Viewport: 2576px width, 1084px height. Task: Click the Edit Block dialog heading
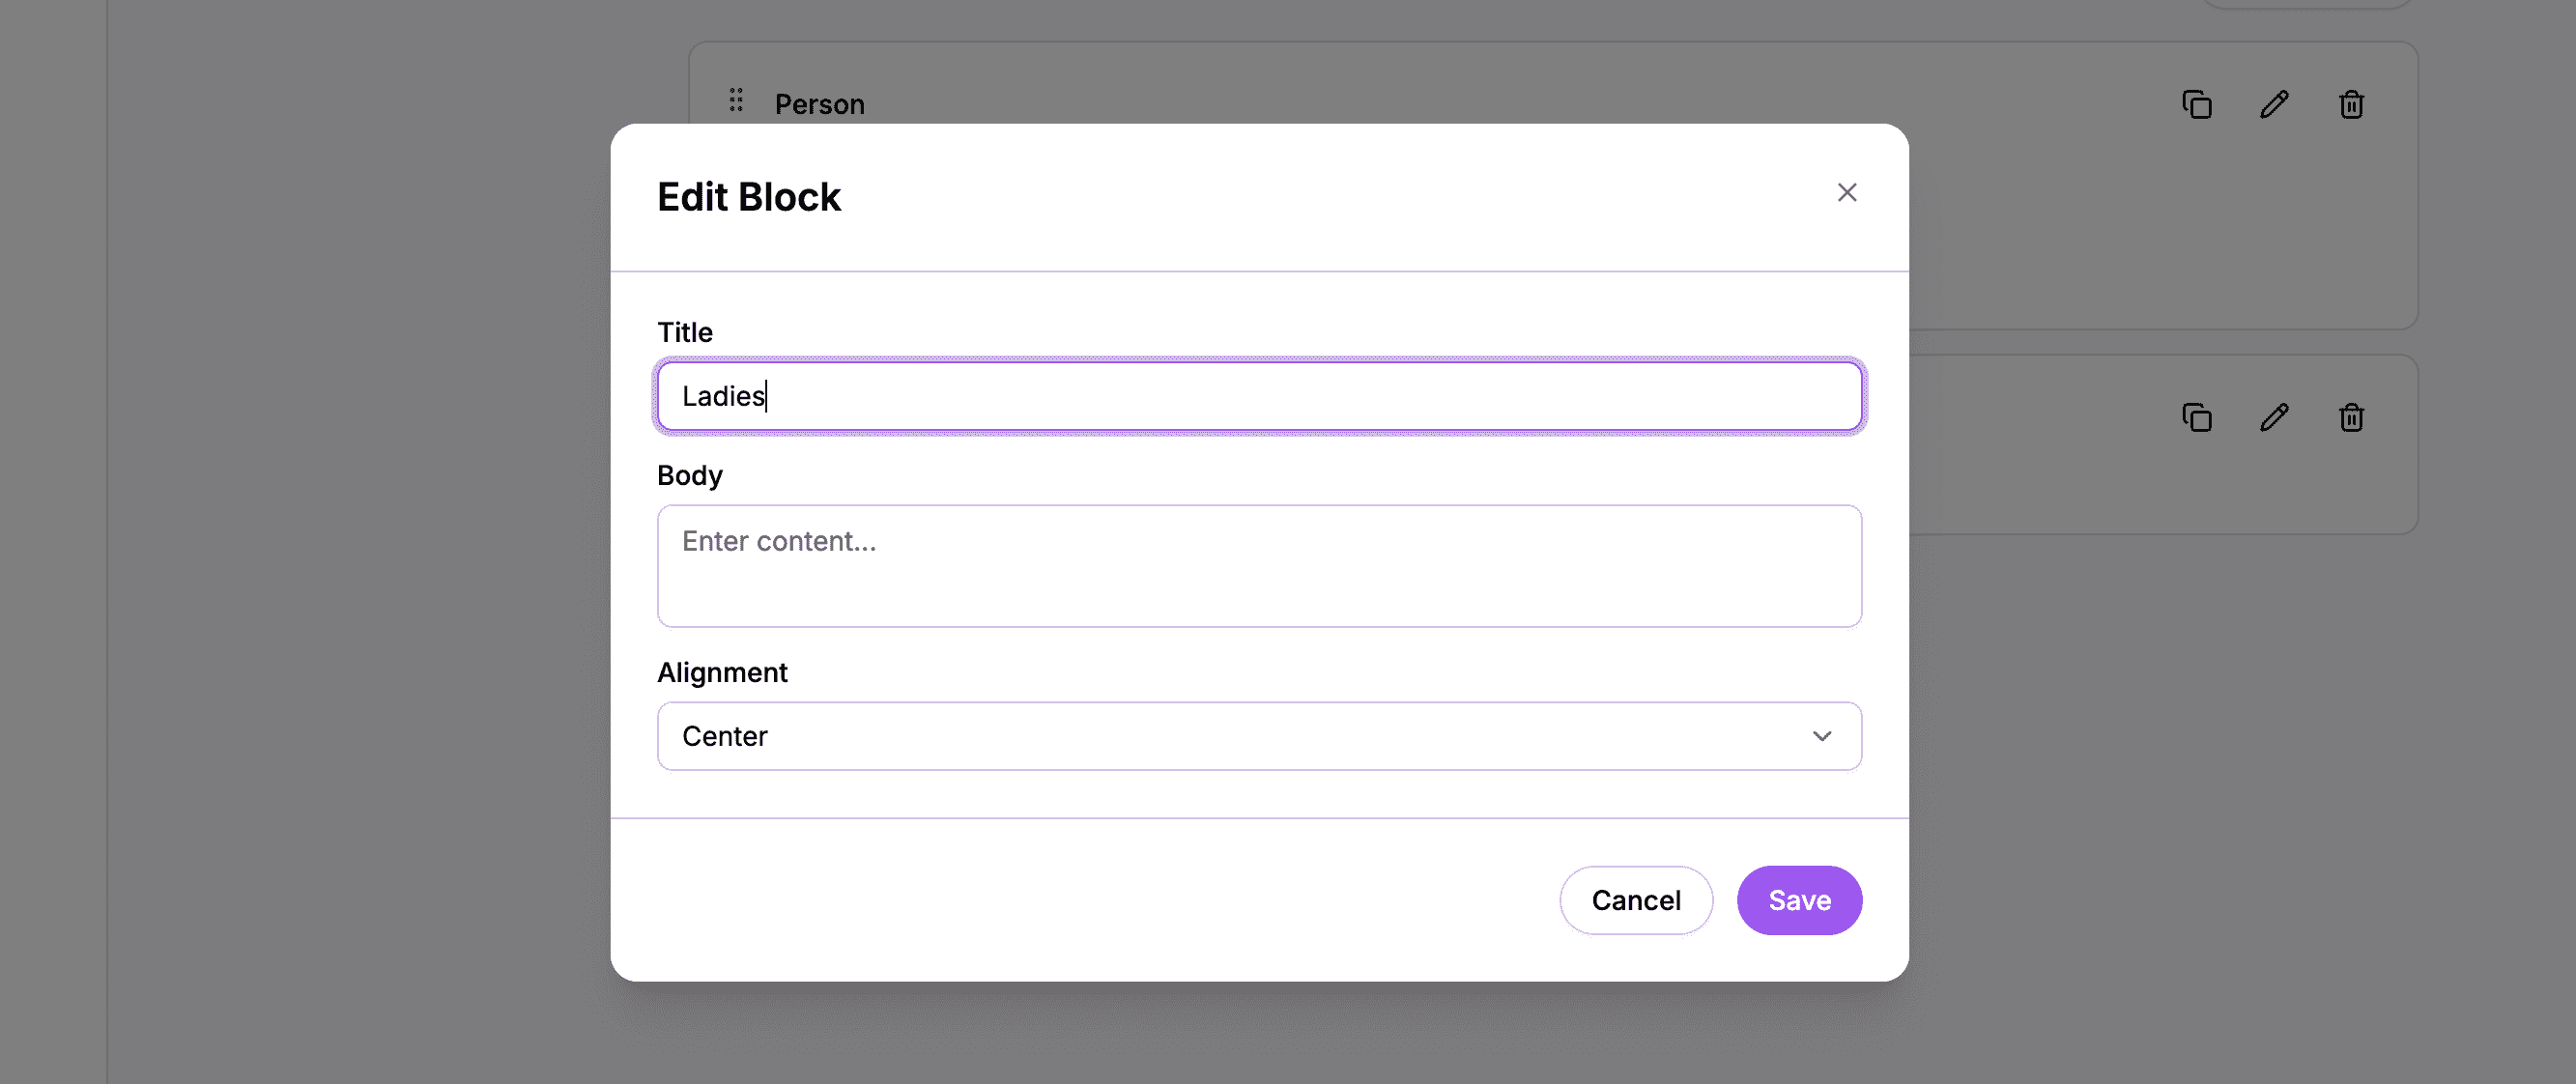[x=749, y=196]
